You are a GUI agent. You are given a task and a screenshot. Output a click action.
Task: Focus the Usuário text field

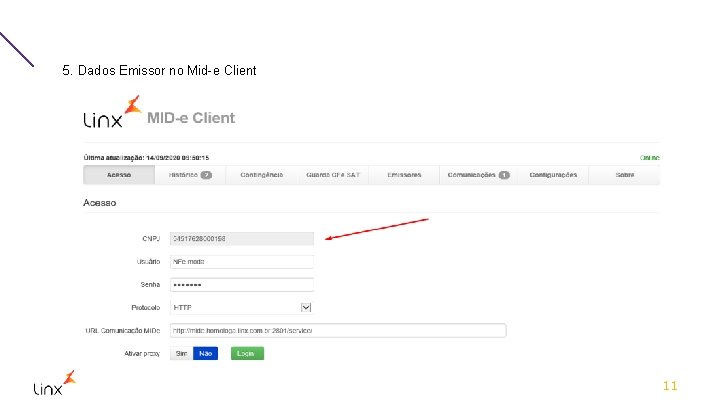click(x=242, y=262)
